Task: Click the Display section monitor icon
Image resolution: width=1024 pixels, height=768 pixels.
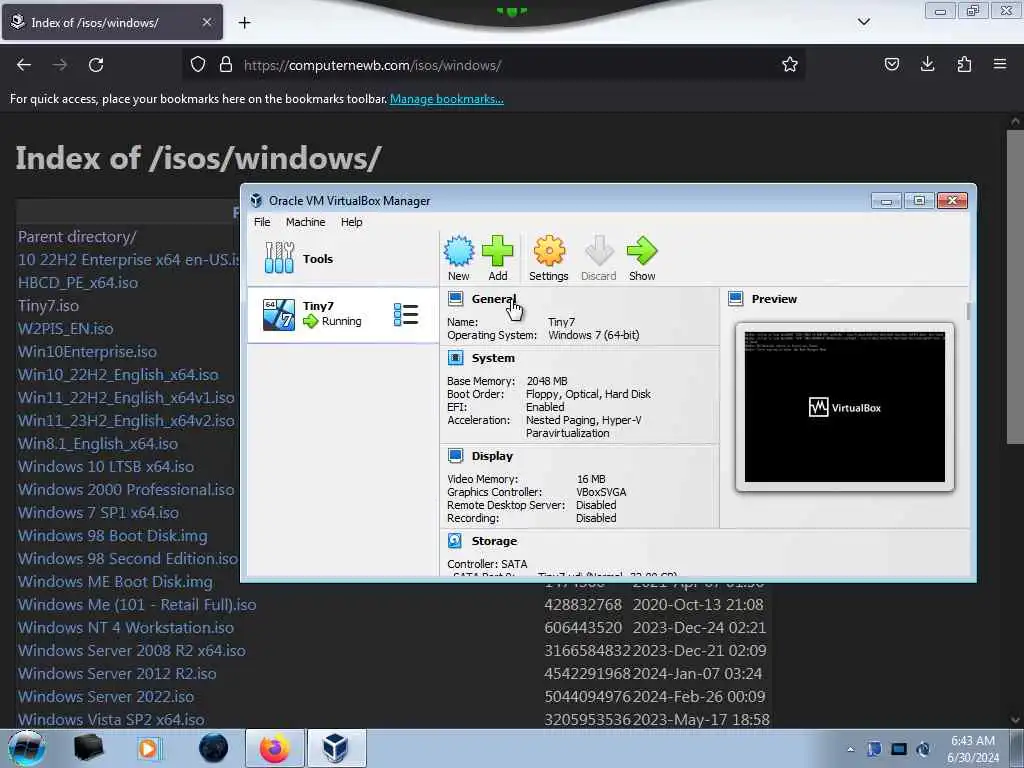Action: (456, 456)
